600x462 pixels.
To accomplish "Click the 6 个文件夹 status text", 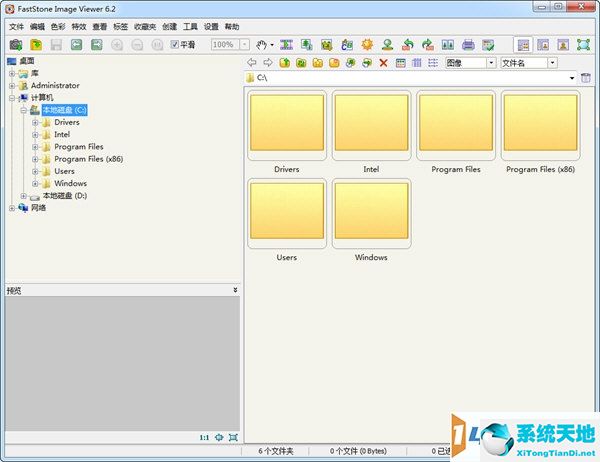I will pyautogui.click(x=276, y=451).
